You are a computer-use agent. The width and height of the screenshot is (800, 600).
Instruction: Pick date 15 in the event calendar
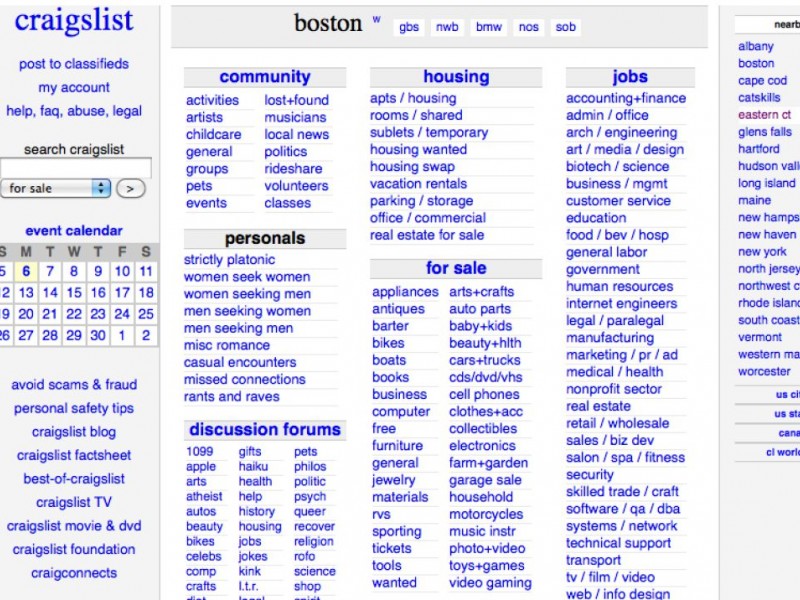coord(74,292)
